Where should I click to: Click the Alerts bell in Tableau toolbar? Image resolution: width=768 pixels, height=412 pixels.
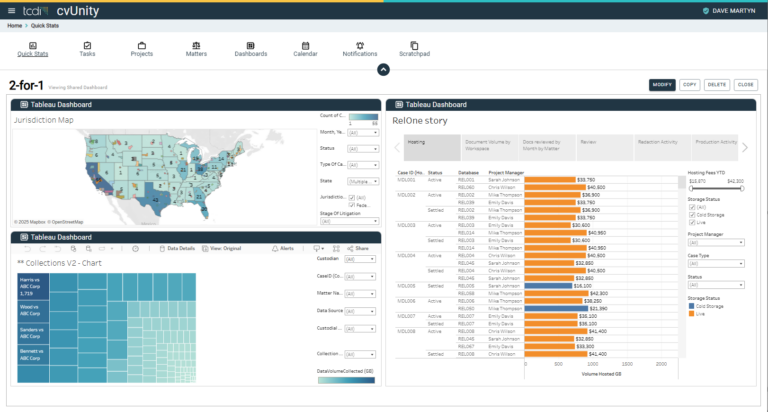pos(277,247)
